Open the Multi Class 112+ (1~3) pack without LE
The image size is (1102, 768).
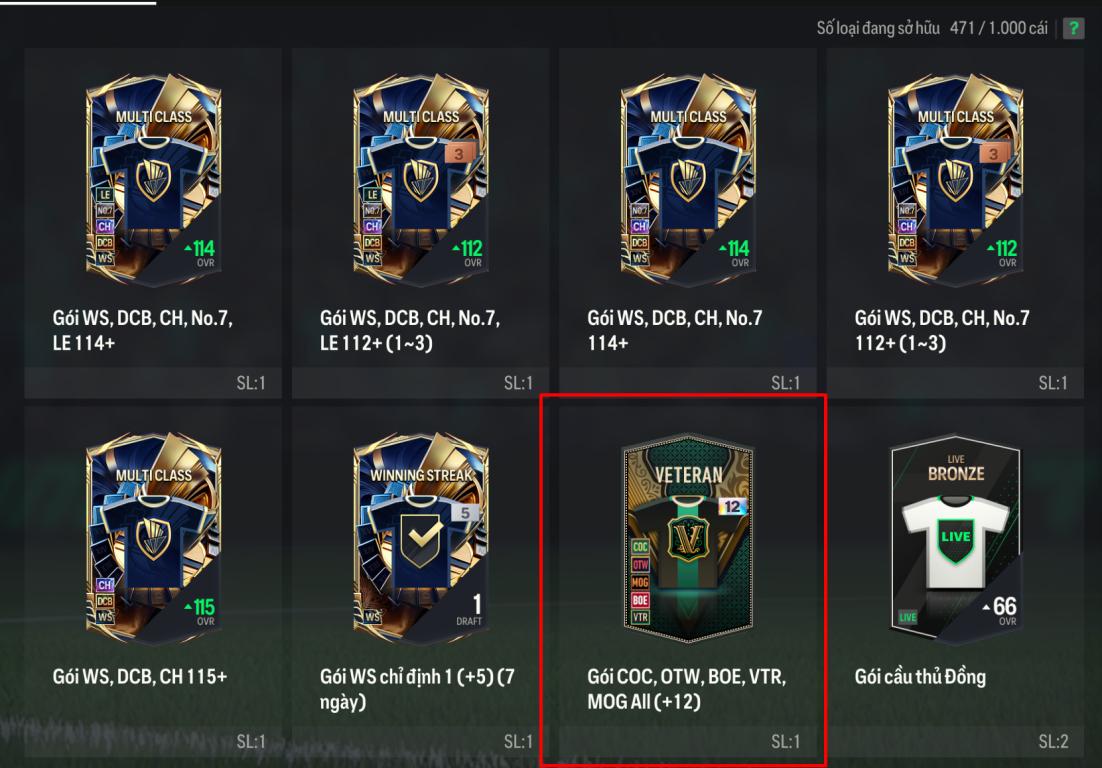[955, 181]
